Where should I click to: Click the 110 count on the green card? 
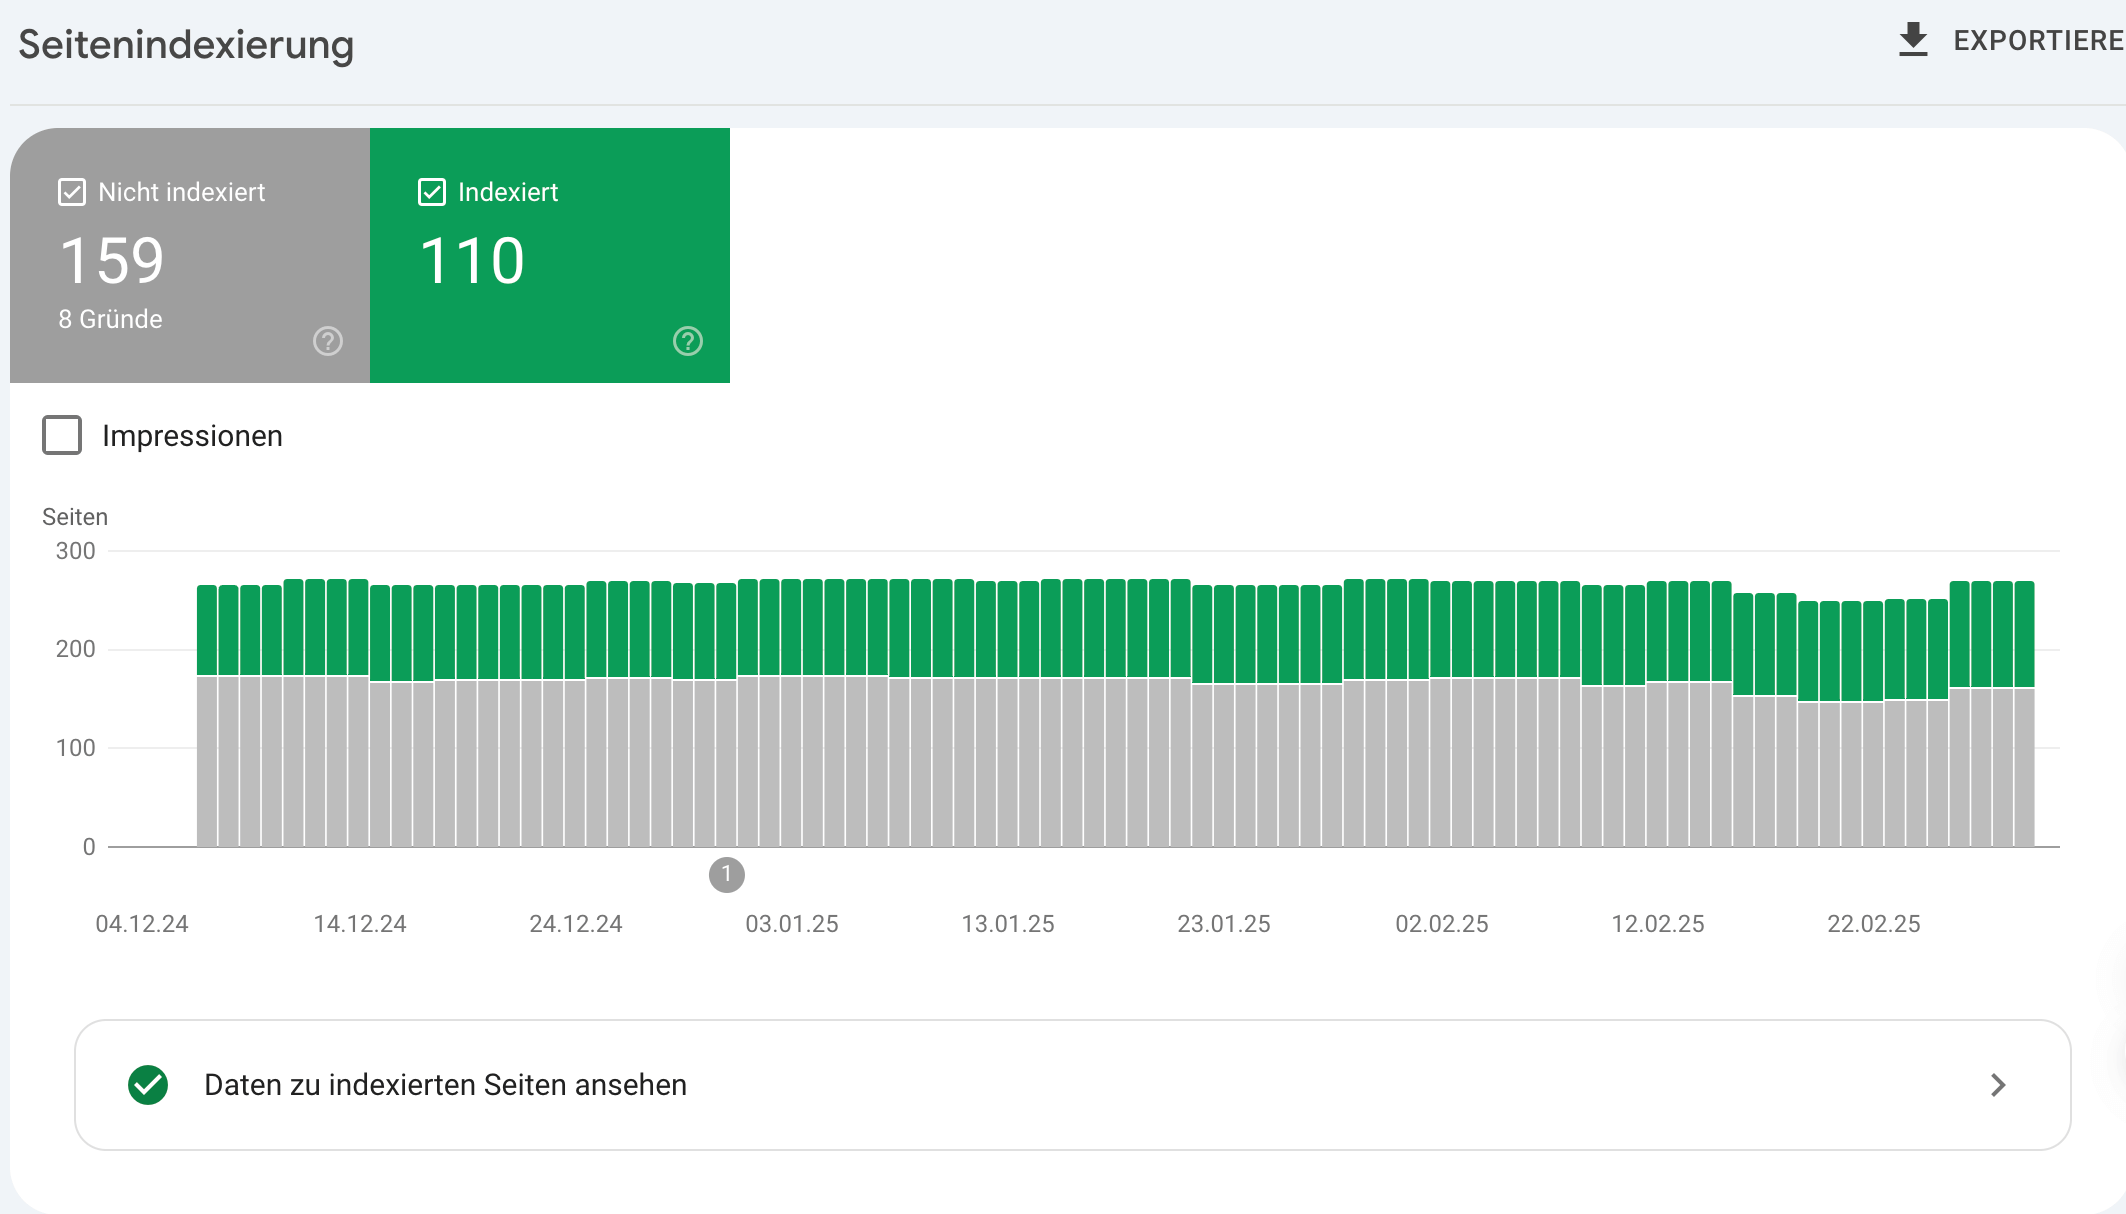tap(472, 261)
